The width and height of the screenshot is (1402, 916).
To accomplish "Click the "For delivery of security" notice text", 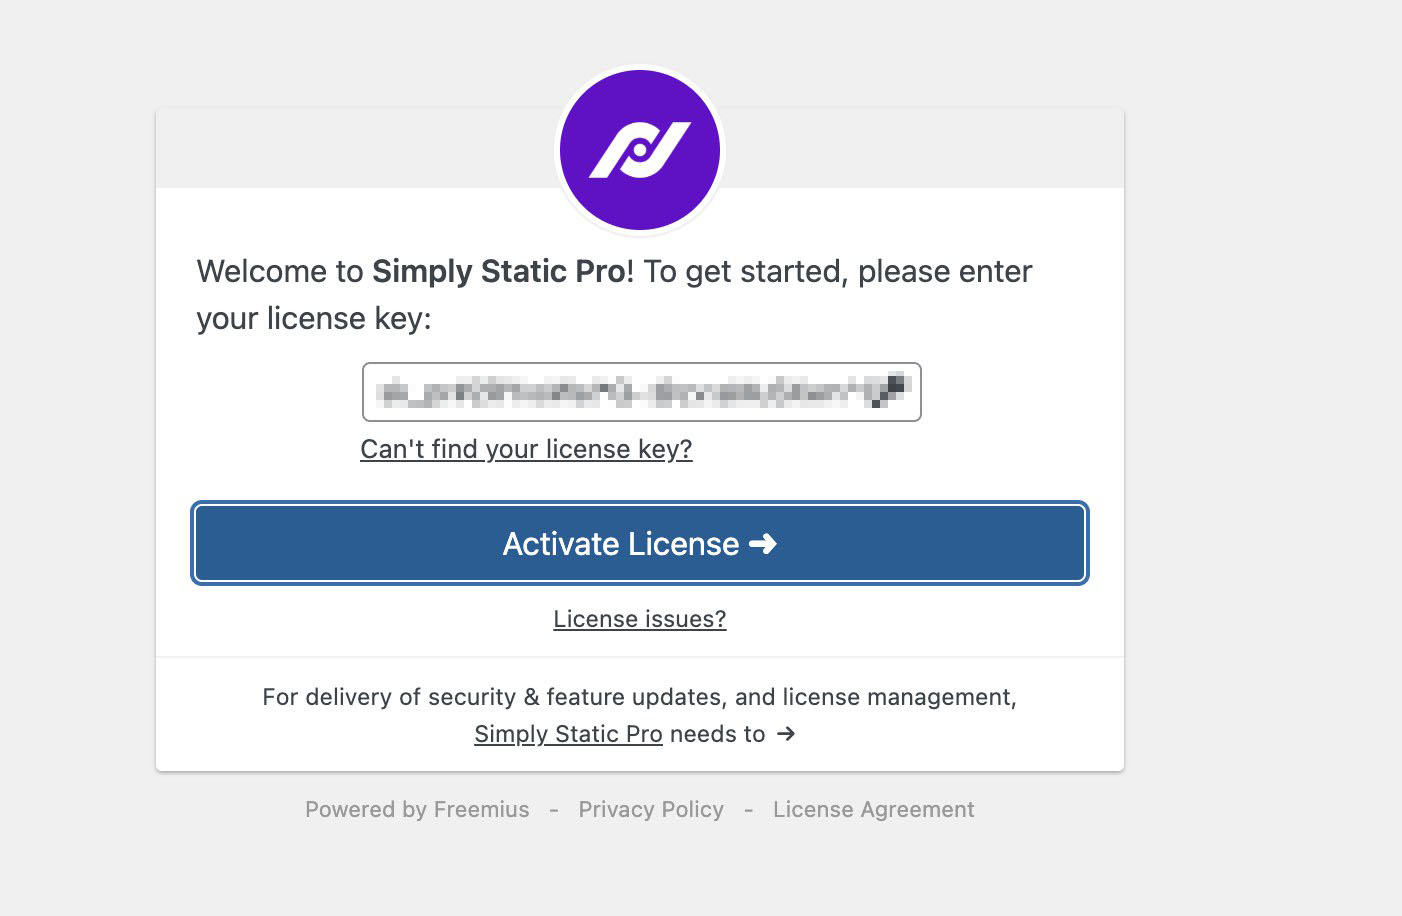I will [639, 697].
